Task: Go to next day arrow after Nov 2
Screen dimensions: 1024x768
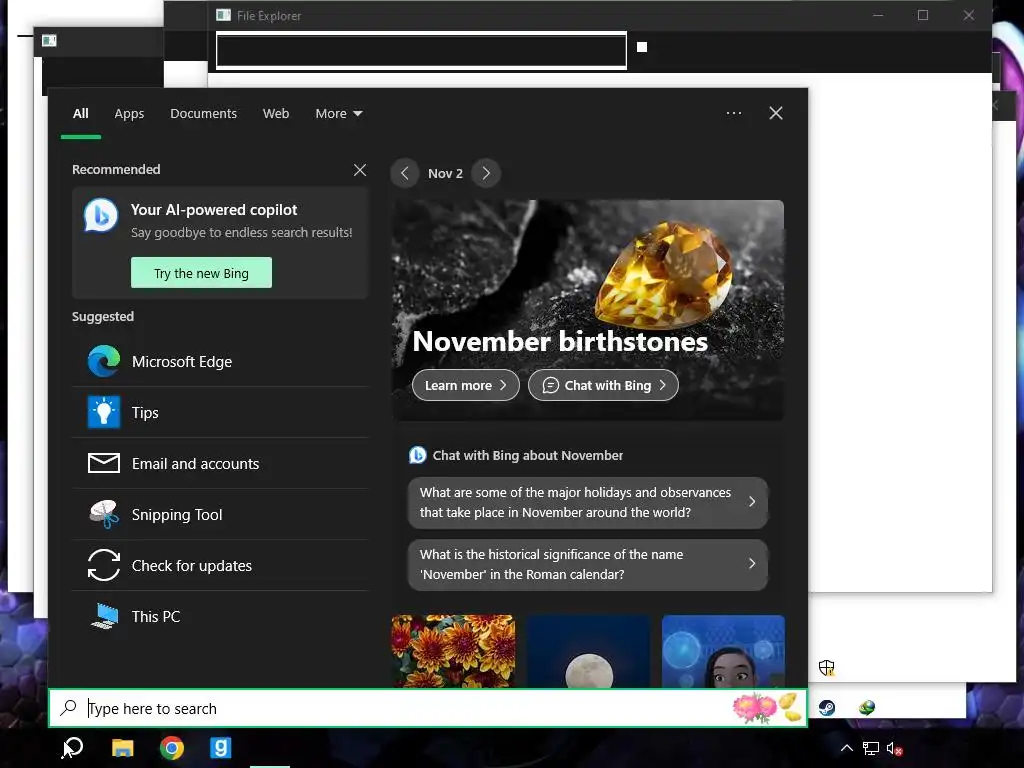Action: (486, 173)
